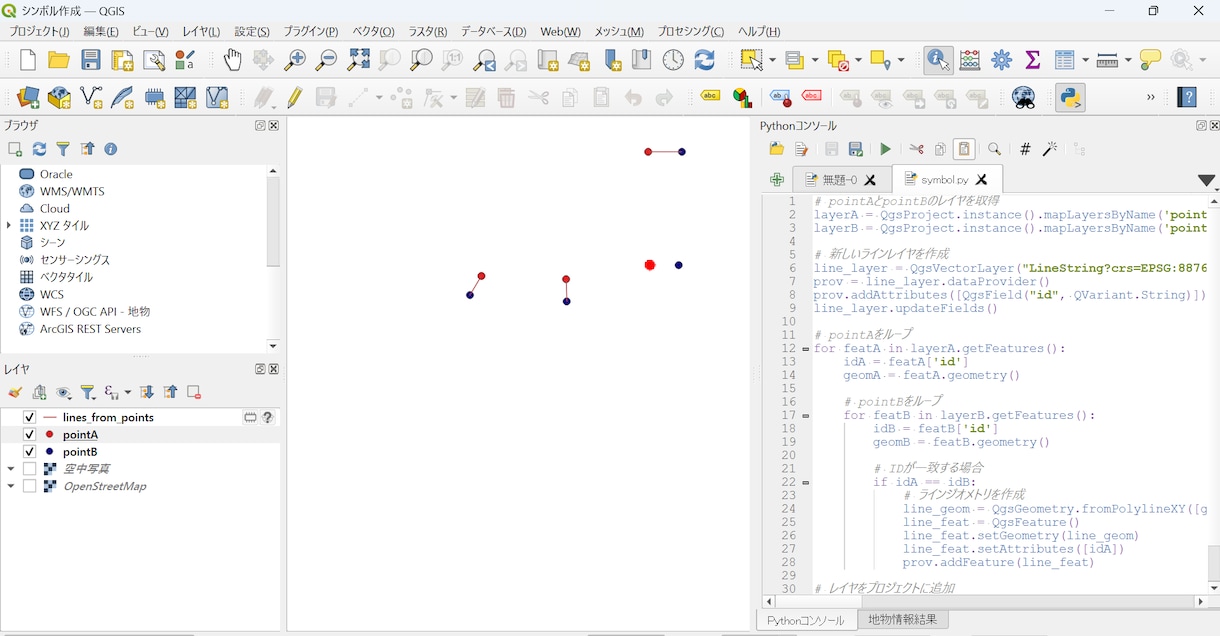Toggle visibility of lines_from_points layer
This screenshot has width=1220, height=636.
(x=29, y=418)
